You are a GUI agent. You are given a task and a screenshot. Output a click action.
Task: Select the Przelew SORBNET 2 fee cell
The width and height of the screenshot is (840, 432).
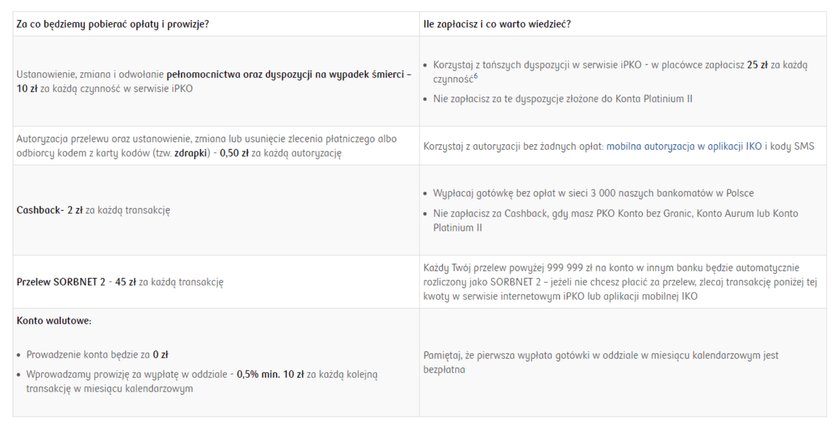coord(216,282)
